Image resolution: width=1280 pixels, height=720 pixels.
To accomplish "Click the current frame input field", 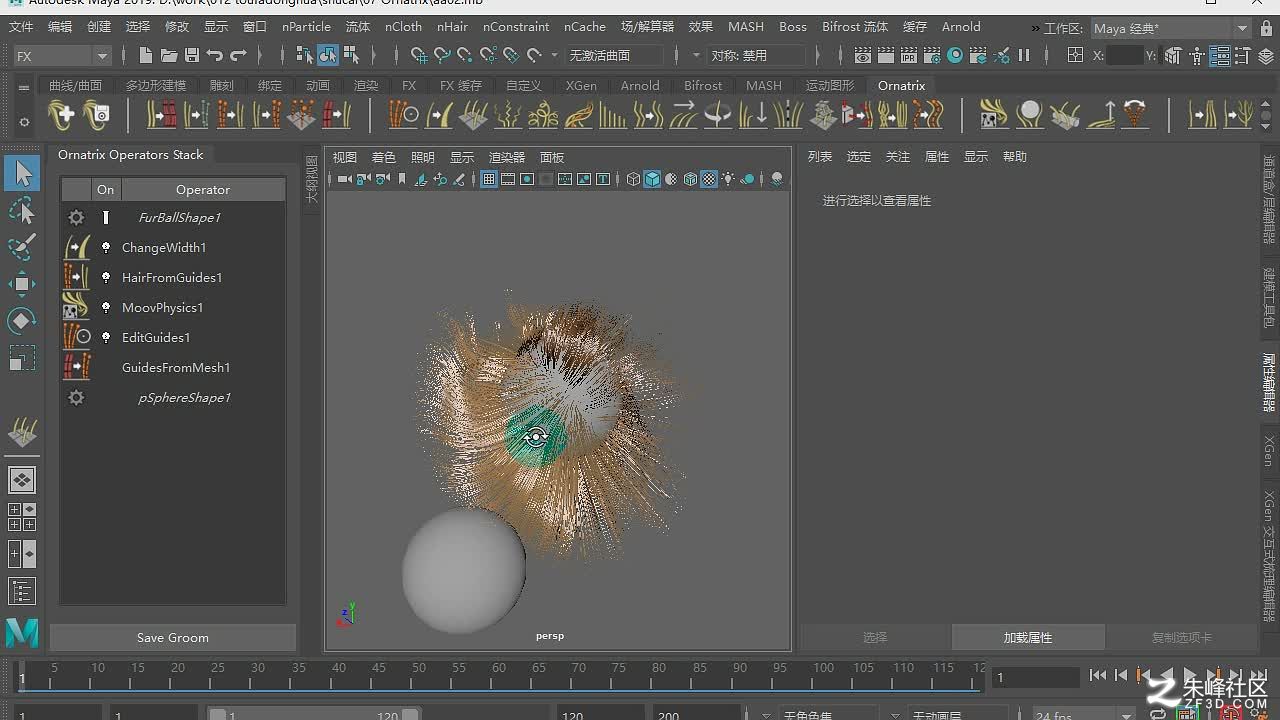I will click(1036, 677).
